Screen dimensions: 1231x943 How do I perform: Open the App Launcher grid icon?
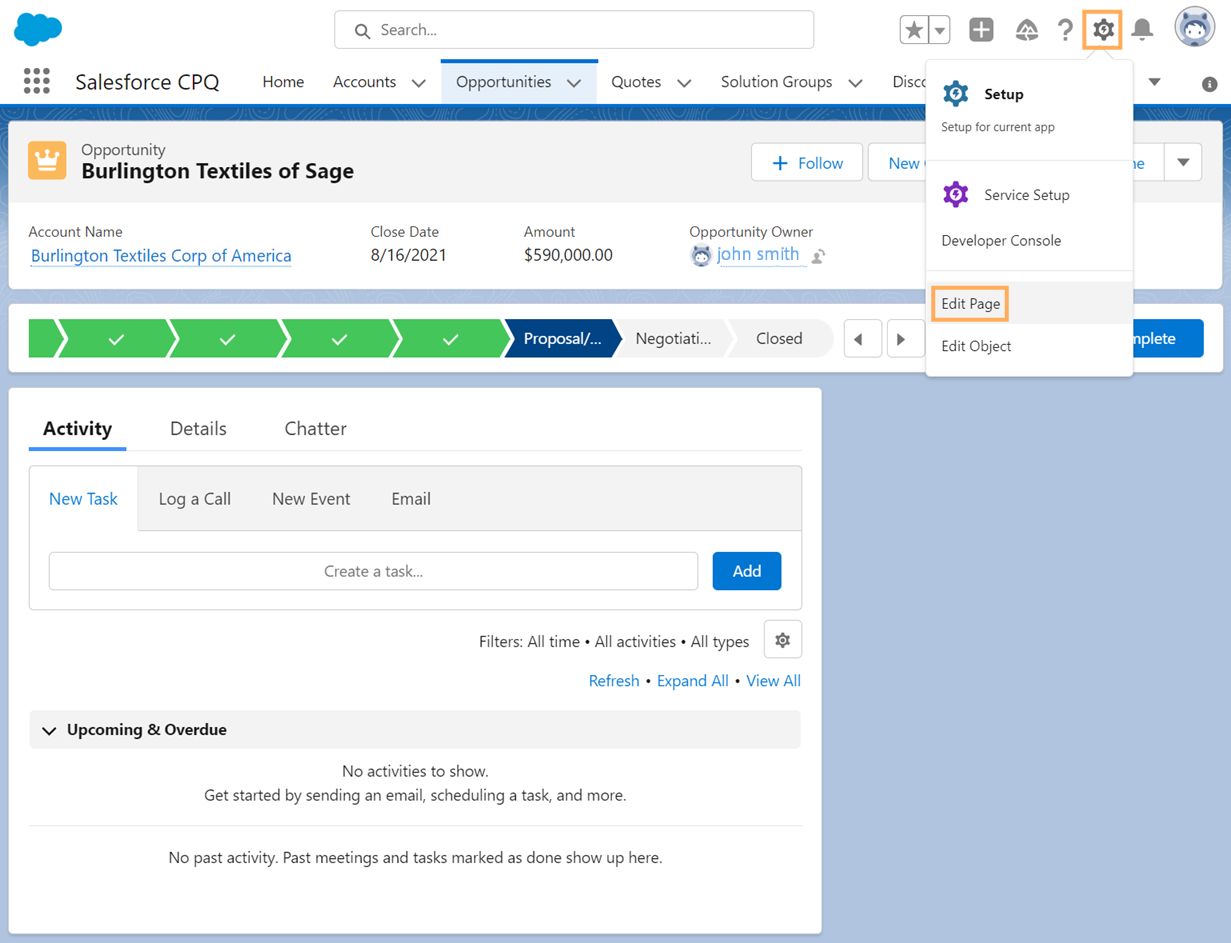tap(37, 81)
